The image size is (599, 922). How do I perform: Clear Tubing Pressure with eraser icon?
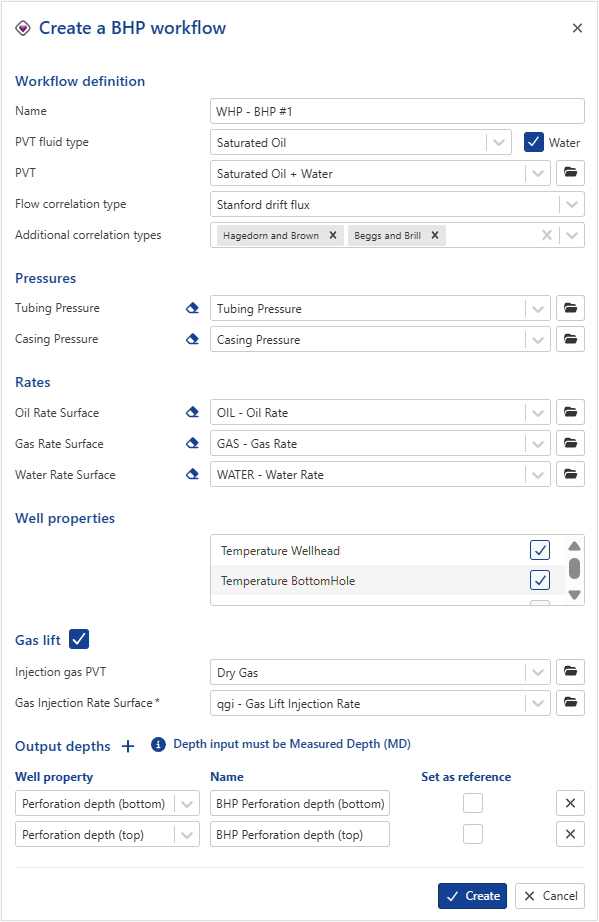pos(192,308)
